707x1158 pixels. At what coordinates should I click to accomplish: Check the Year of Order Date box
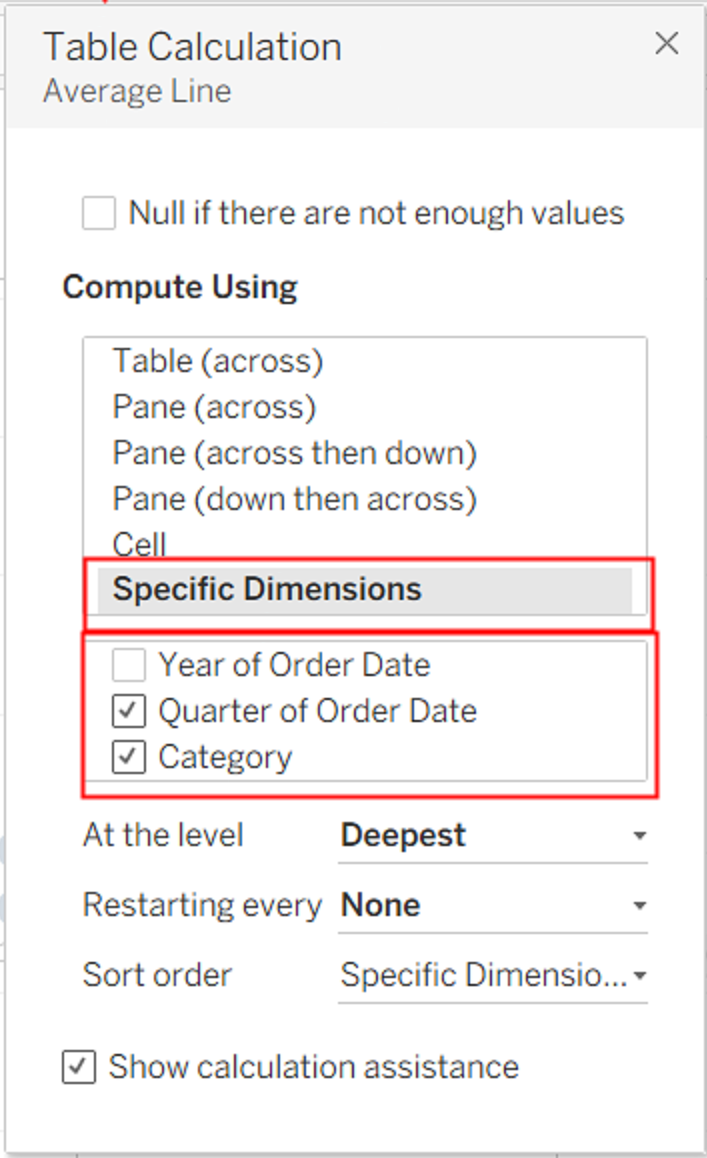(129, 665)
